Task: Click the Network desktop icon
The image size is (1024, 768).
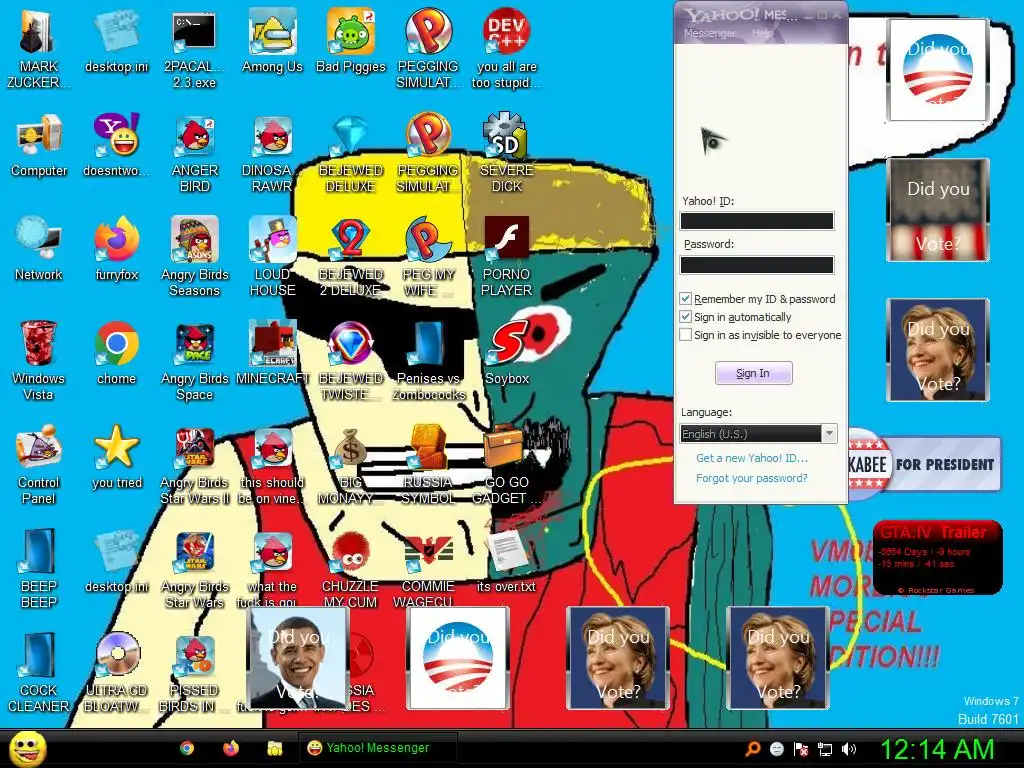Action: coord(39,249)
